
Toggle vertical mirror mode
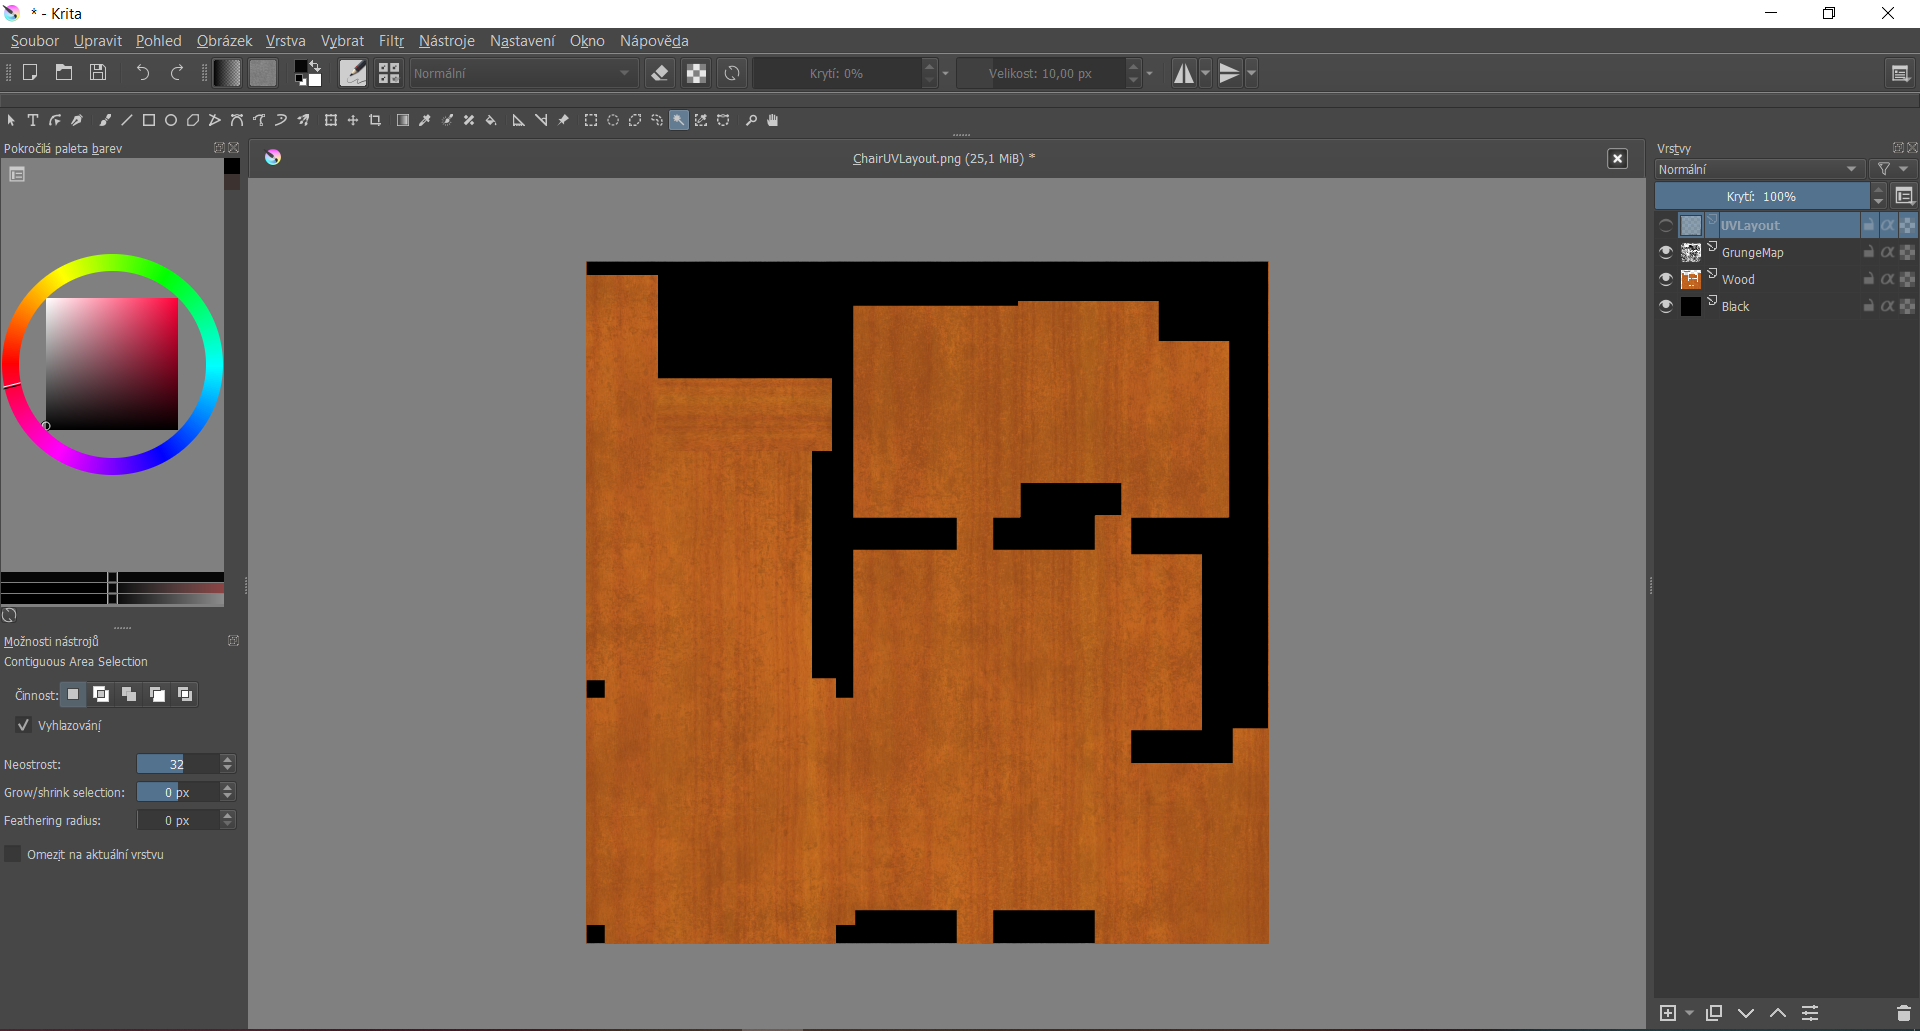point(1230,73)
